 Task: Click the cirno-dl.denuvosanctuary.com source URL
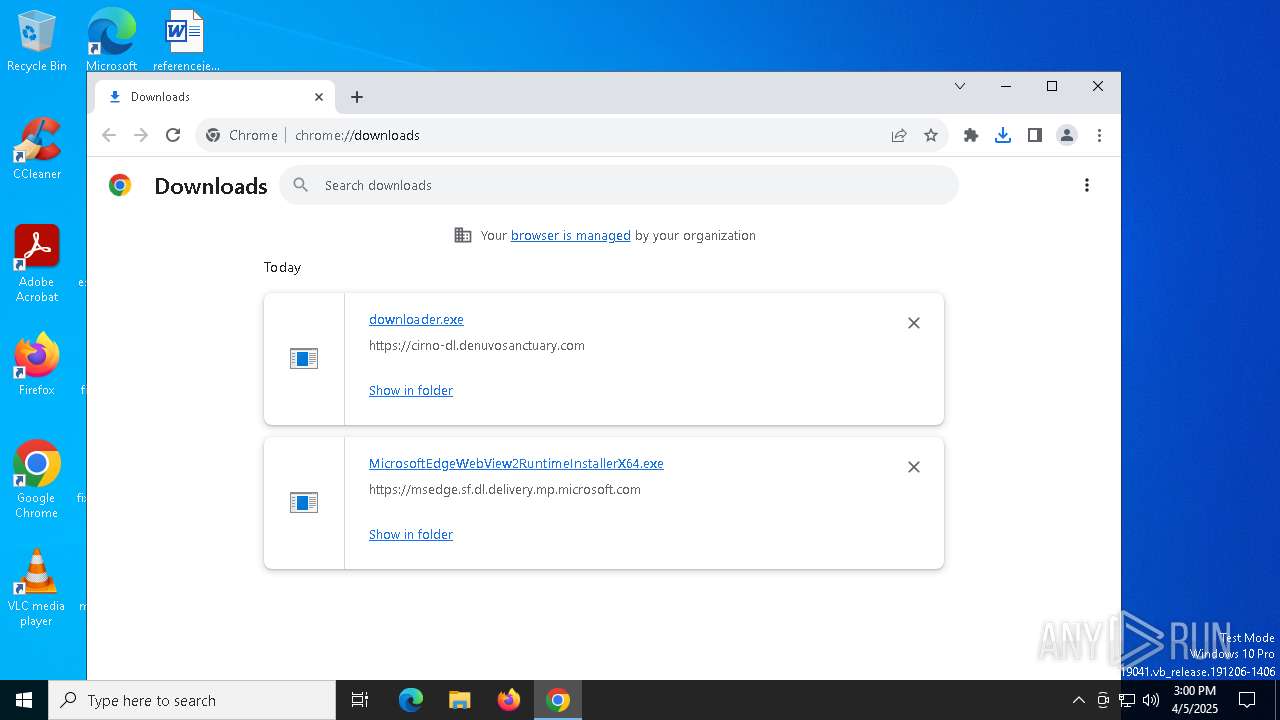[x=477, y=346]
